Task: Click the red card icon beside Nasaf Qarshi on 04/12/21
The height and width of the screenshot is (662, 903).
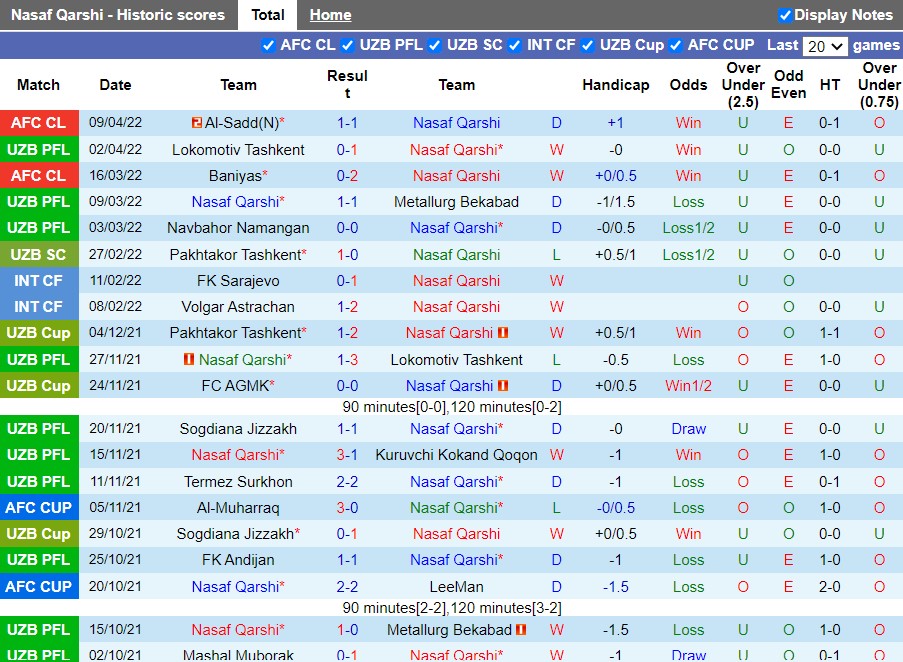Action: pos(502,333)
